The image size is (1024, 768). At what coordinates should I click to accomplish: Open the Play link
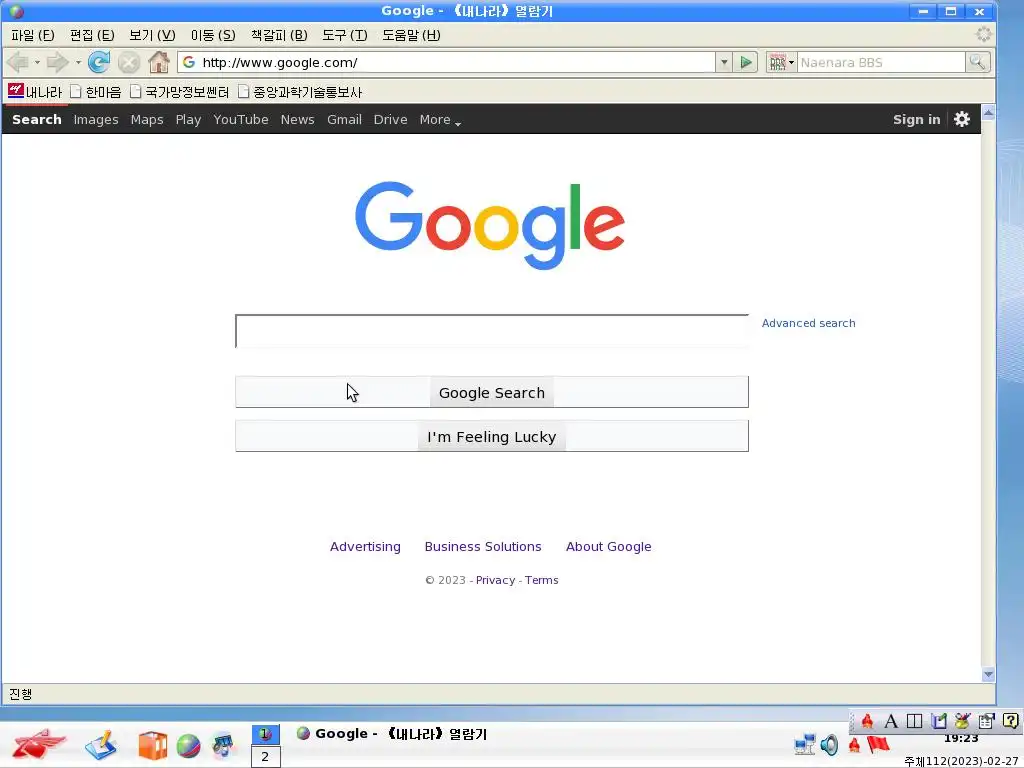tap(188, 120)
